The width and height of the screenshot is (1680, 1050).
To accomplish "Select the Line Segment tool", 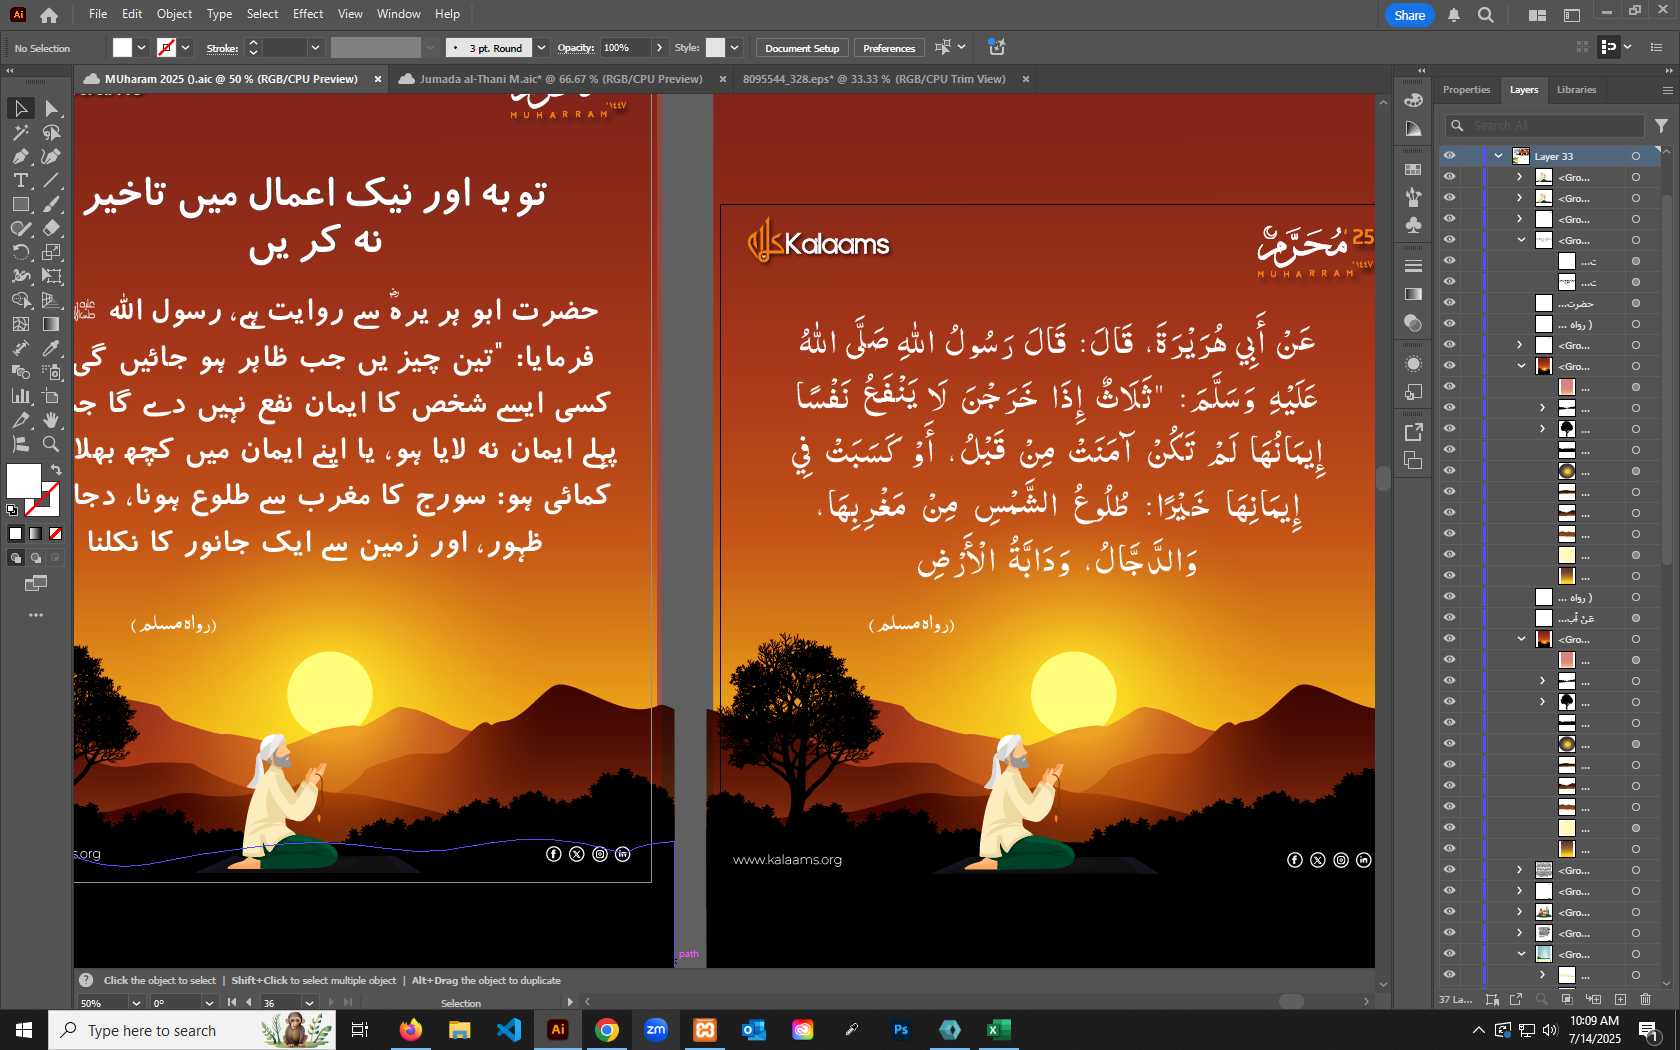I will coord(52,180).
